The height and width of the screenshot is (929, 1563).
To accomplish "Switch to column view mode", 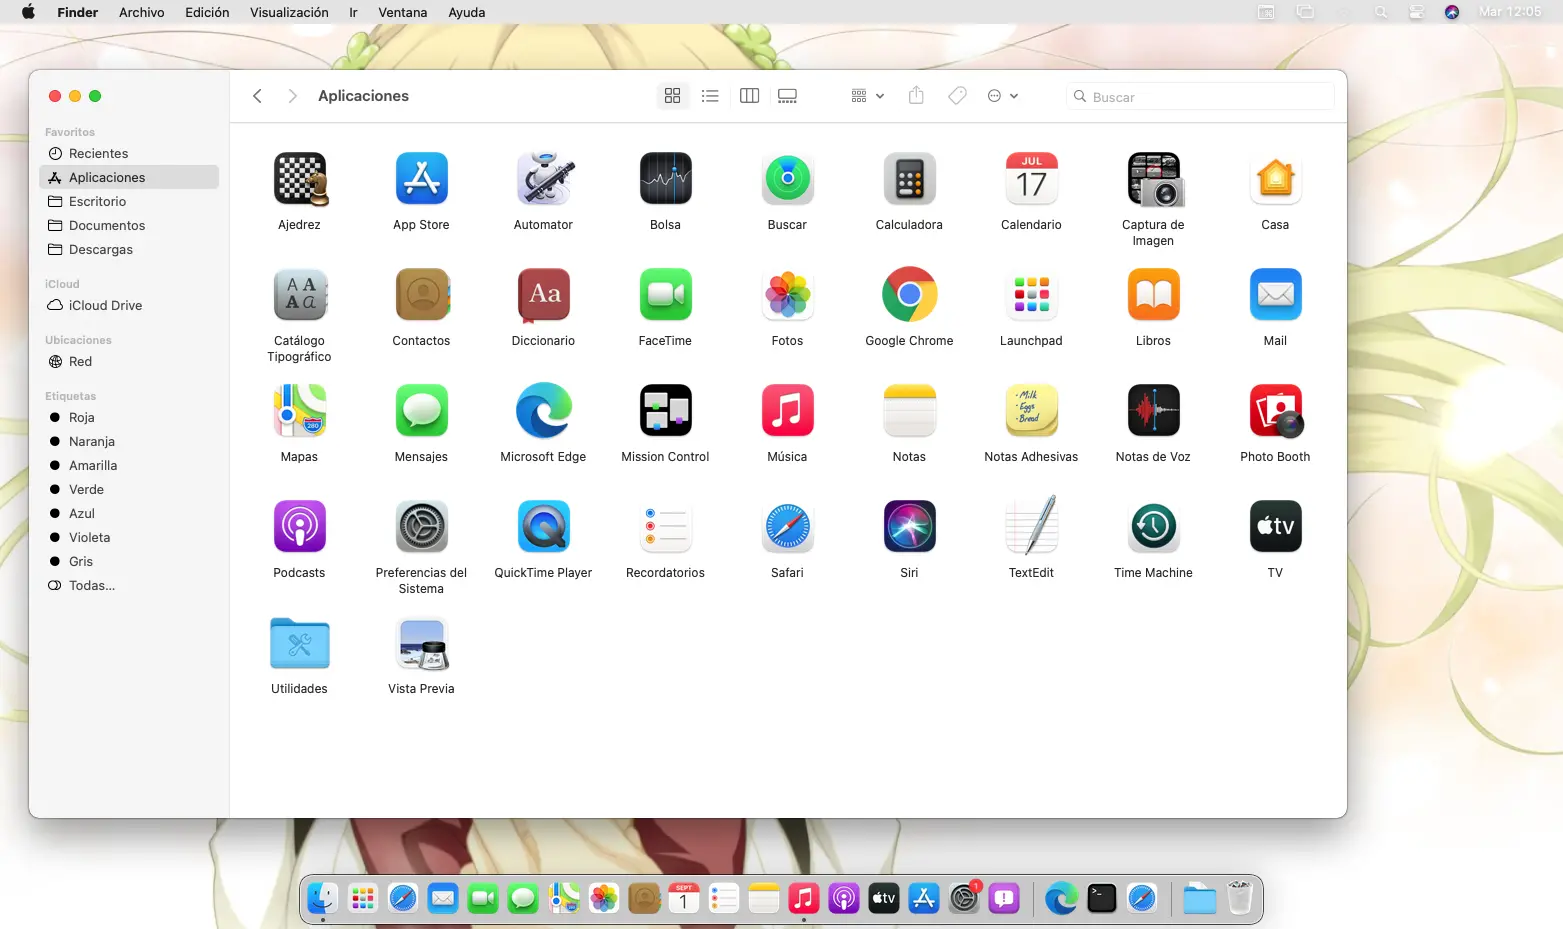I will pyautogui.click(x=749, y=96).
